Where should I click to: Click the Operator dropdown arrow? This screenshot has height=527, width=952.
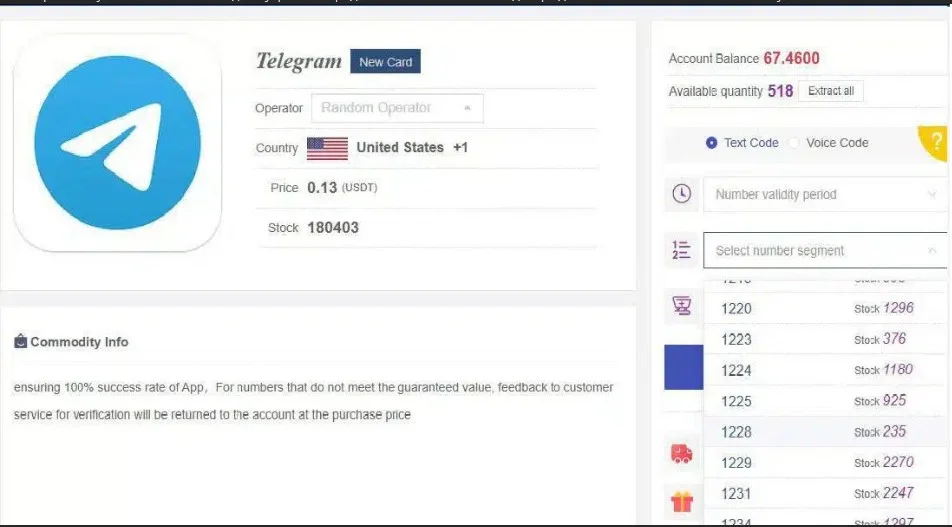tap(467, 108)
